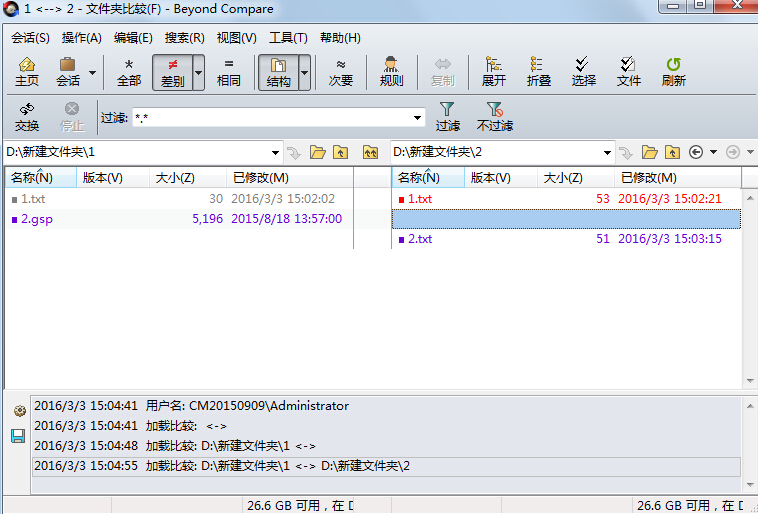Select 2.txt in the right pane
This screenshot has height=514, width=758.
[566, 239]
